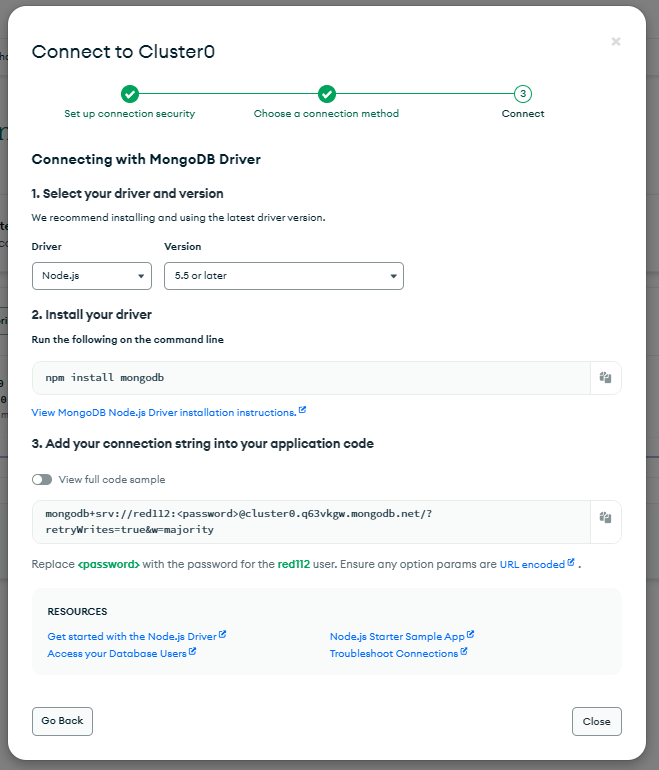Click the green red112 username text

coord(294,564)
